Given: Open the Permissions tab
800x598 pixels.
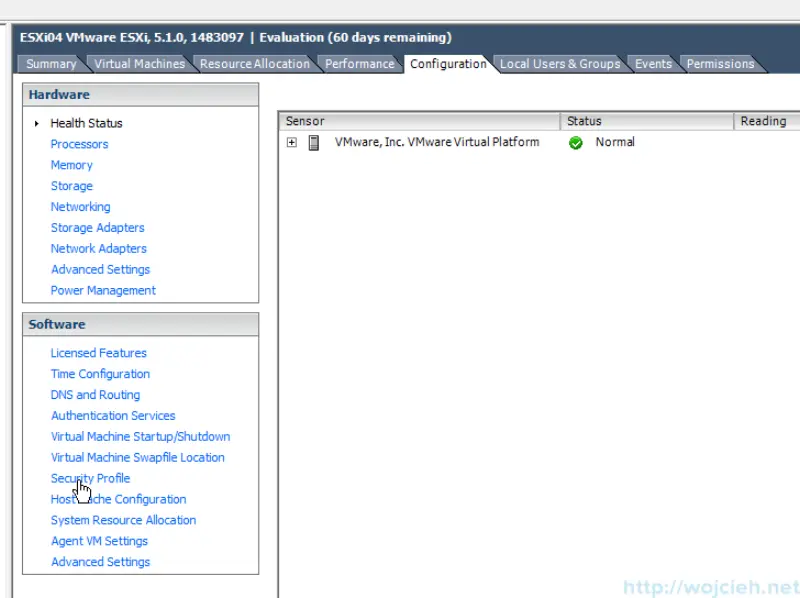Looking at the screenshot, I should click(x=719, y=63).
